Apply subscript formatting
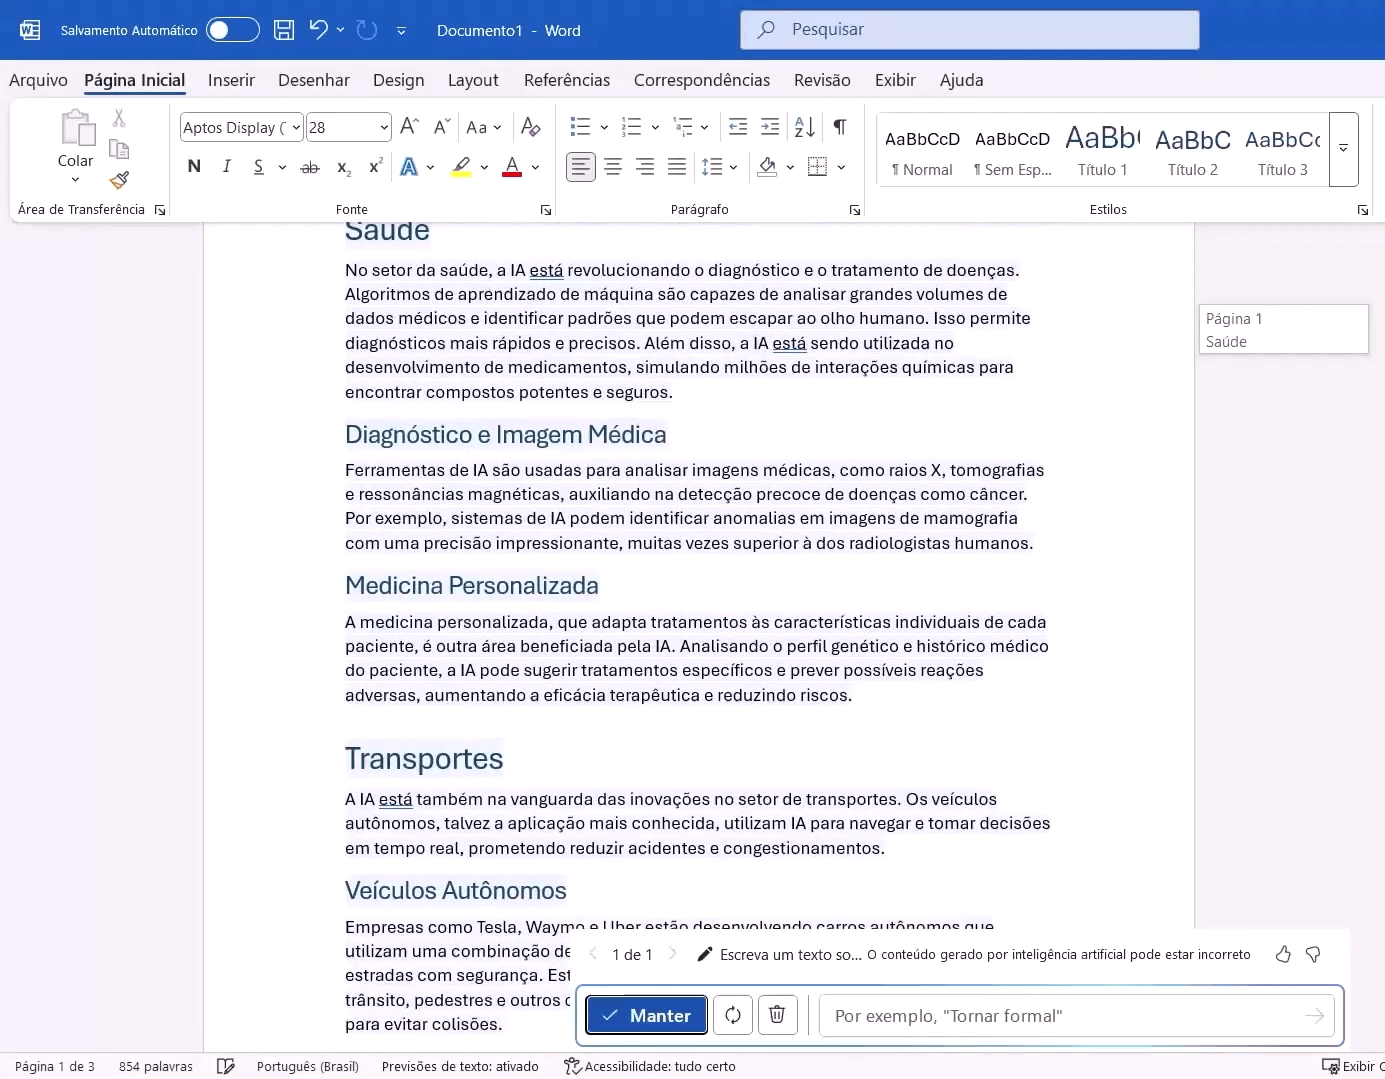Image resolution: width=1385 pixels, height=1079 pixels. 343,167
